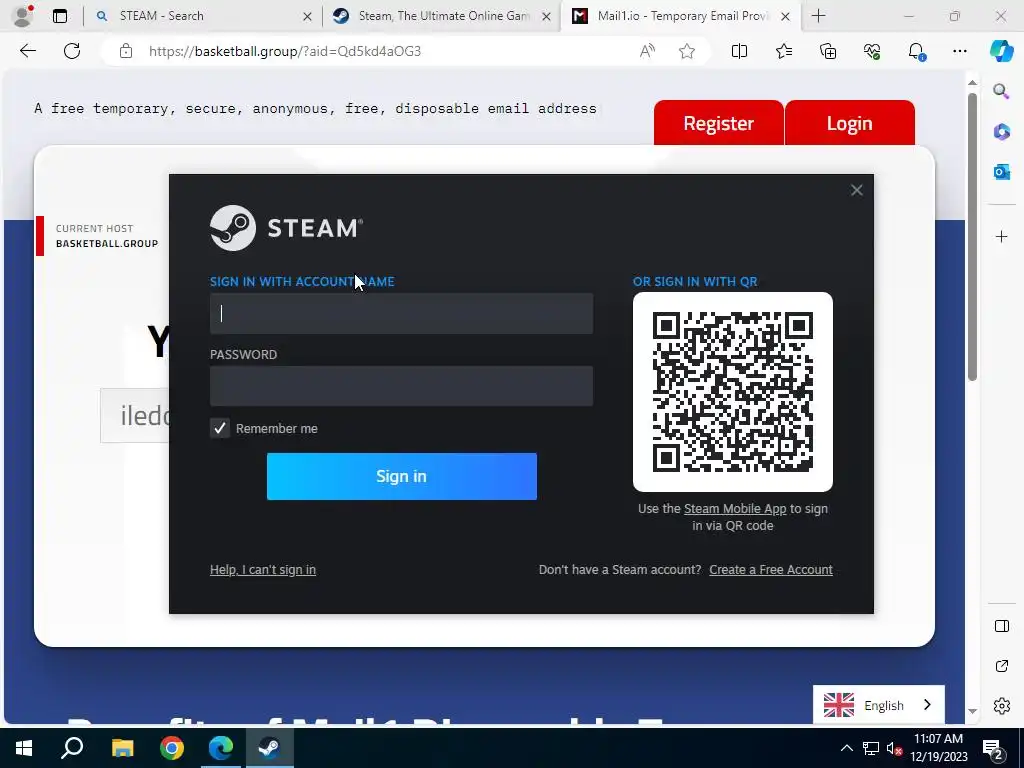The width and height of the screenshot is (1024, 768).
Task: Open Steam from the taskbar
Action: (269, 748)
